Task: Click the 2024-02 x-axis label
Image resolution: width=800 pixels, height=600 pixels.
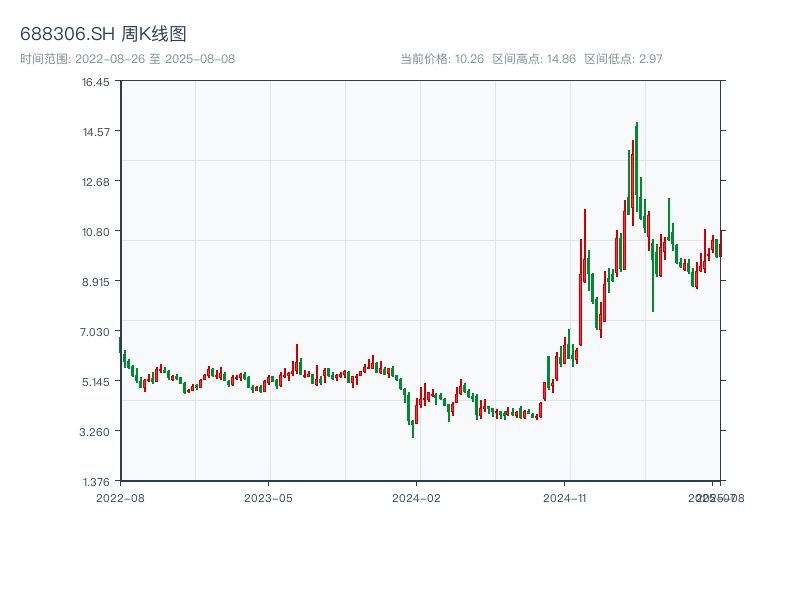Action: 416,498
